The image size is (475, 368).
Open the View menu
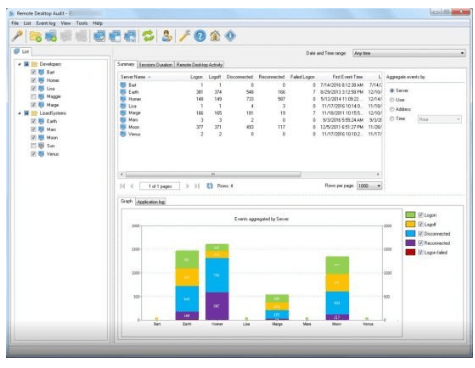[66, 23]
